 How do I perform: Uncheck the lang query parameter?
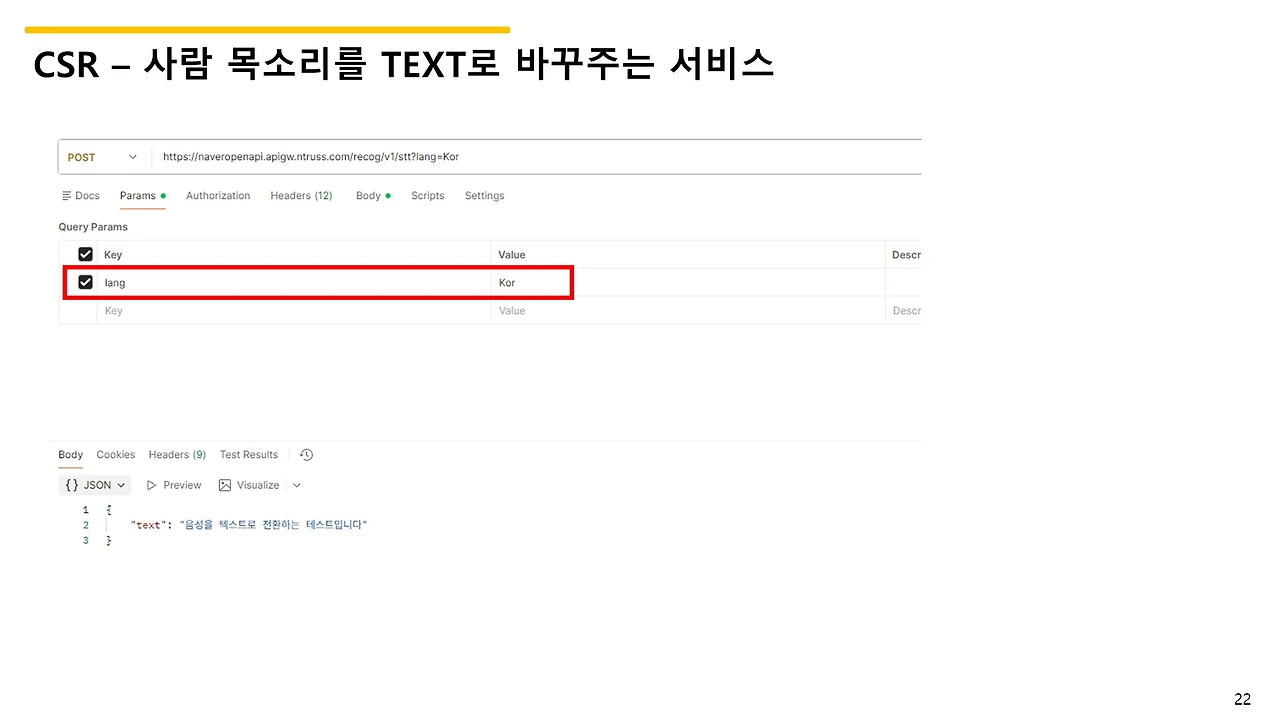85,282
